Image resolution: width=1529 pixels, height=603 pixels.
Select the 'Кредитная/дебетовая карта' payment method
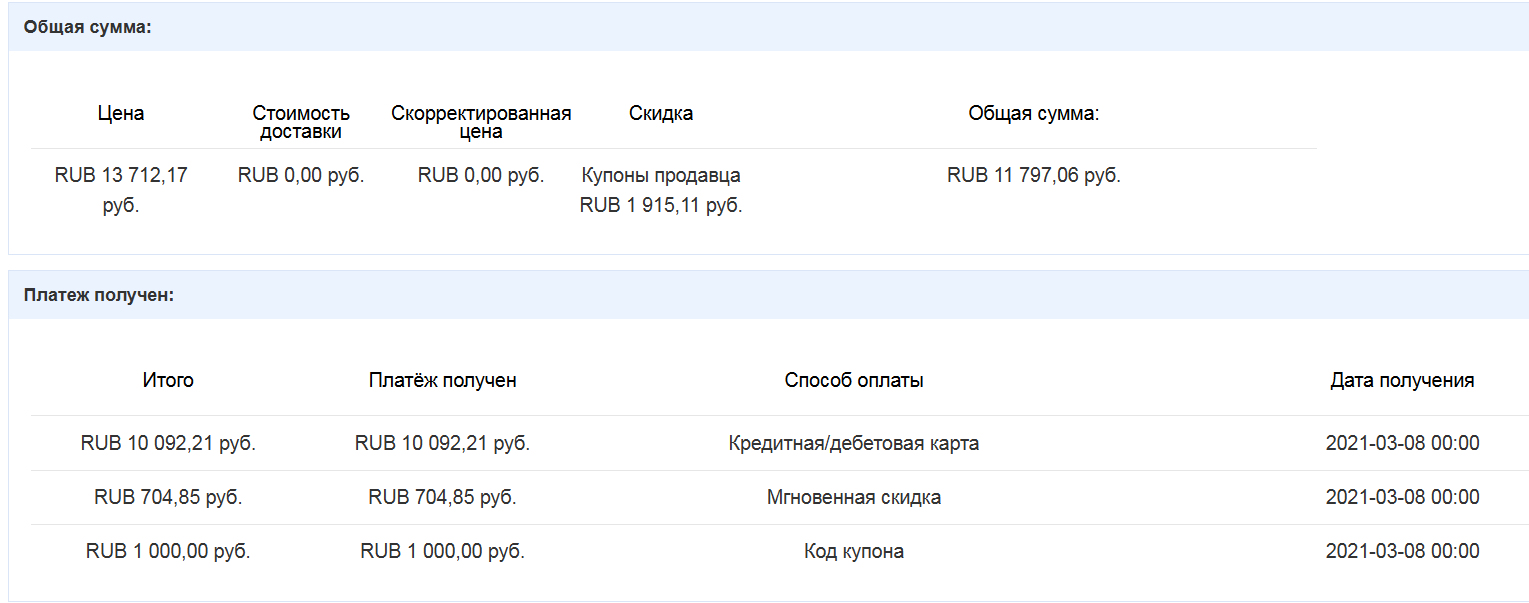(x=854, y=443)
